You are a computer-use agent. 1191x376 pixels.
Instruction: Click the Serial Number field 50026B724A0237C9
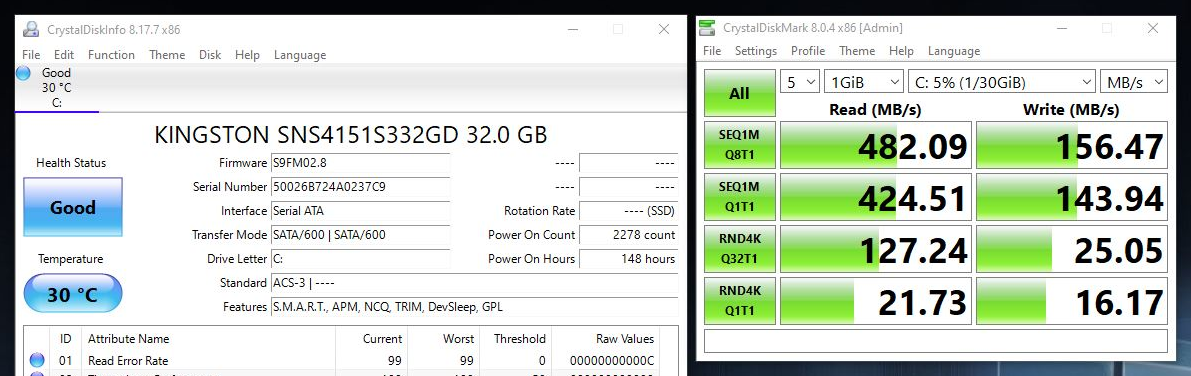coord(360,187)
